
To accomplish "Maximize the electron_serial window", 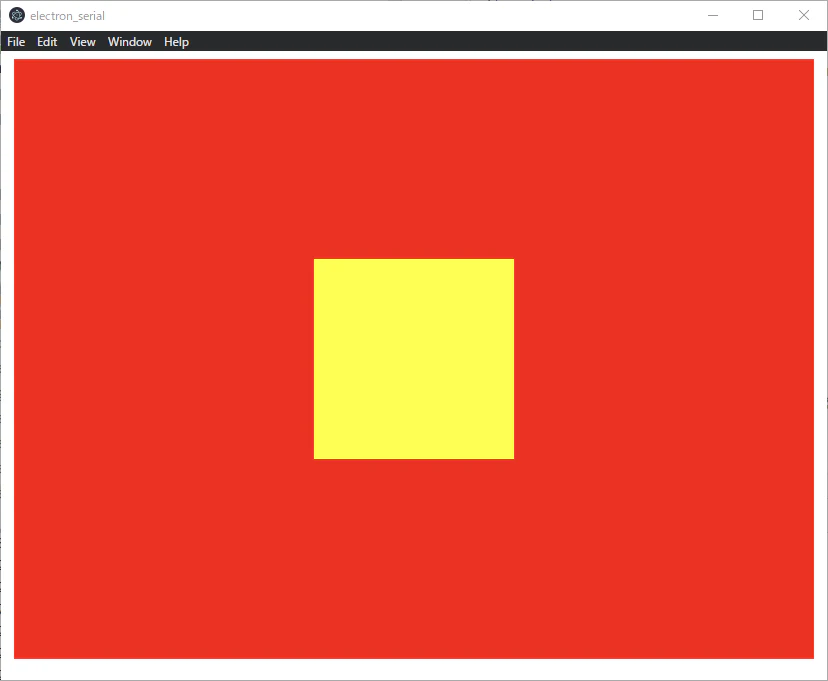I will (x=758, y=15).
